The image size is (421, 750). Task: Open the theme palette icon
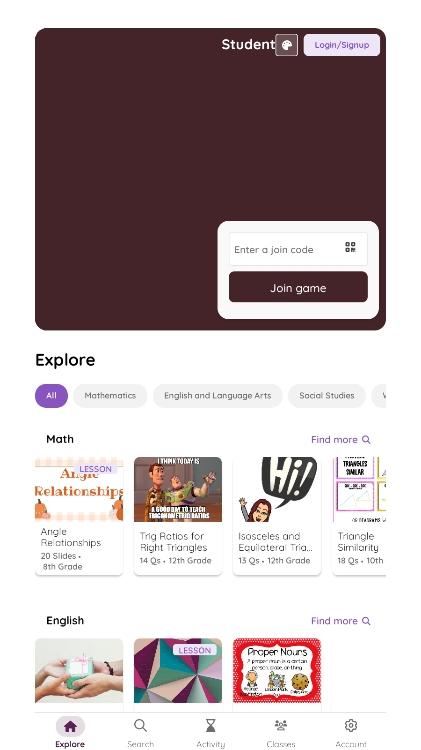coord(287,45)
